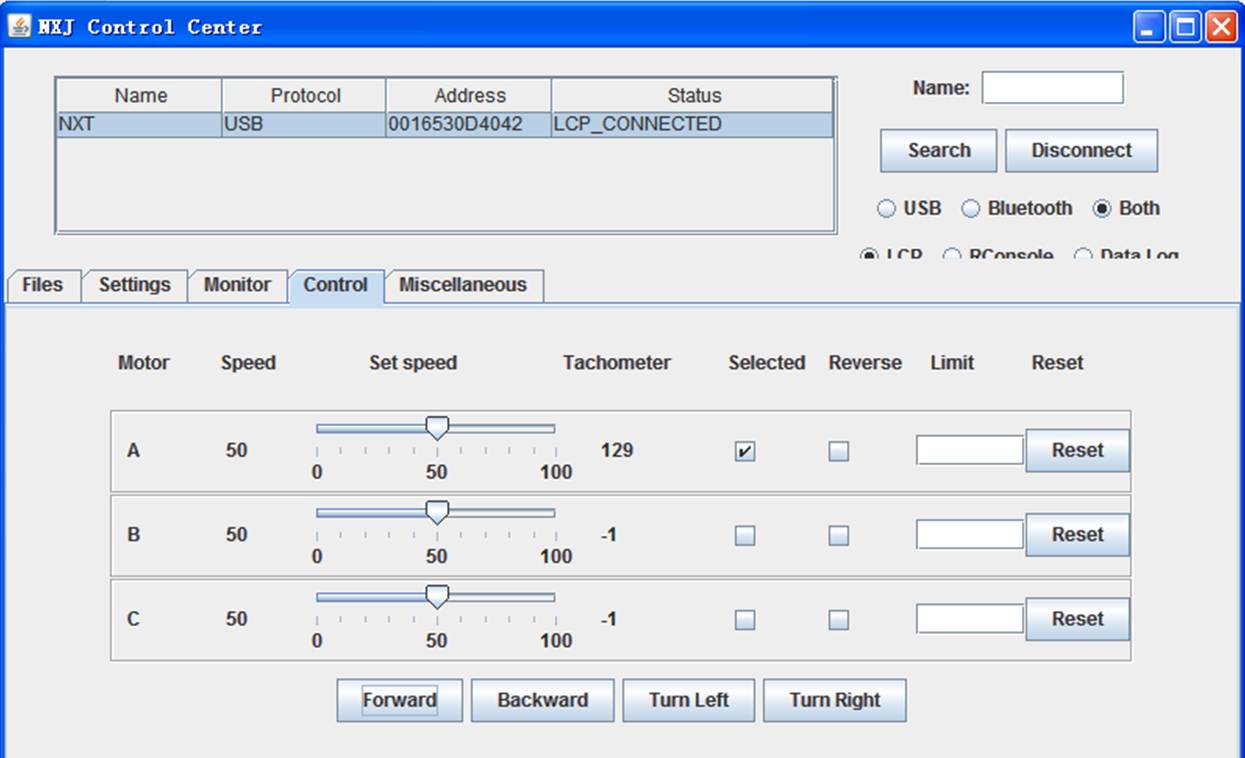Click the address cell 0016530D4042
The image size is (1245, 758).
coord(469,124)
